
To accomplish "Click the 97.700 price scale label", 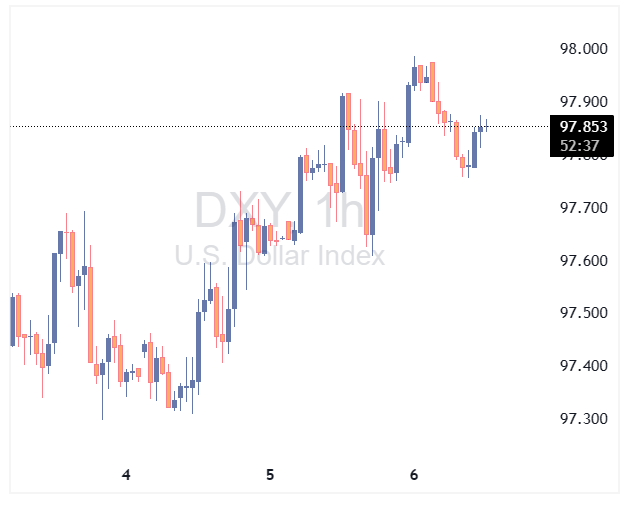I will 584,207.
